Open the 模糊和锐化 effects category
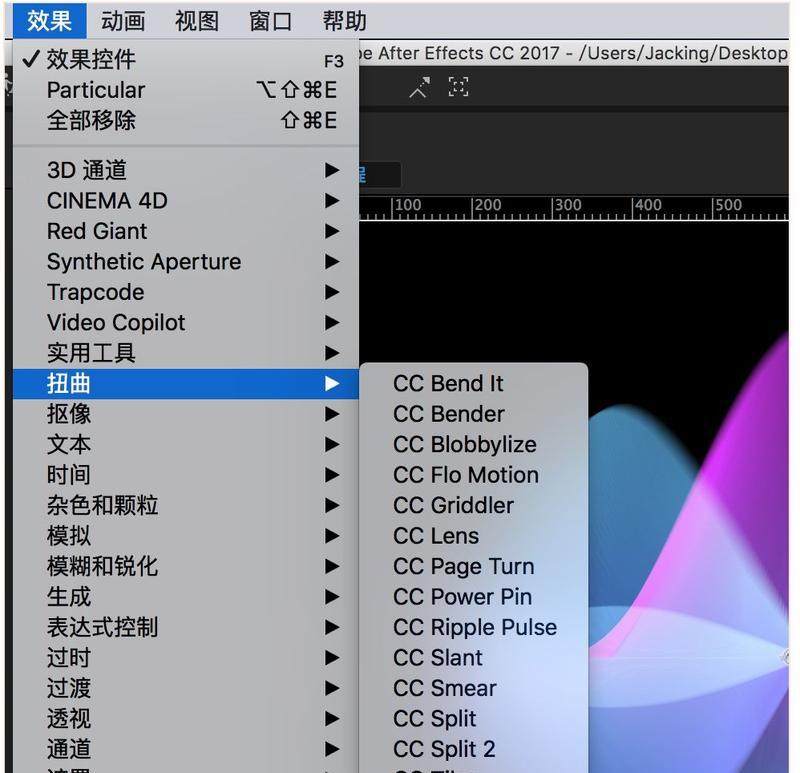Screen dimensions: 800x773 [x=186, y=566]
